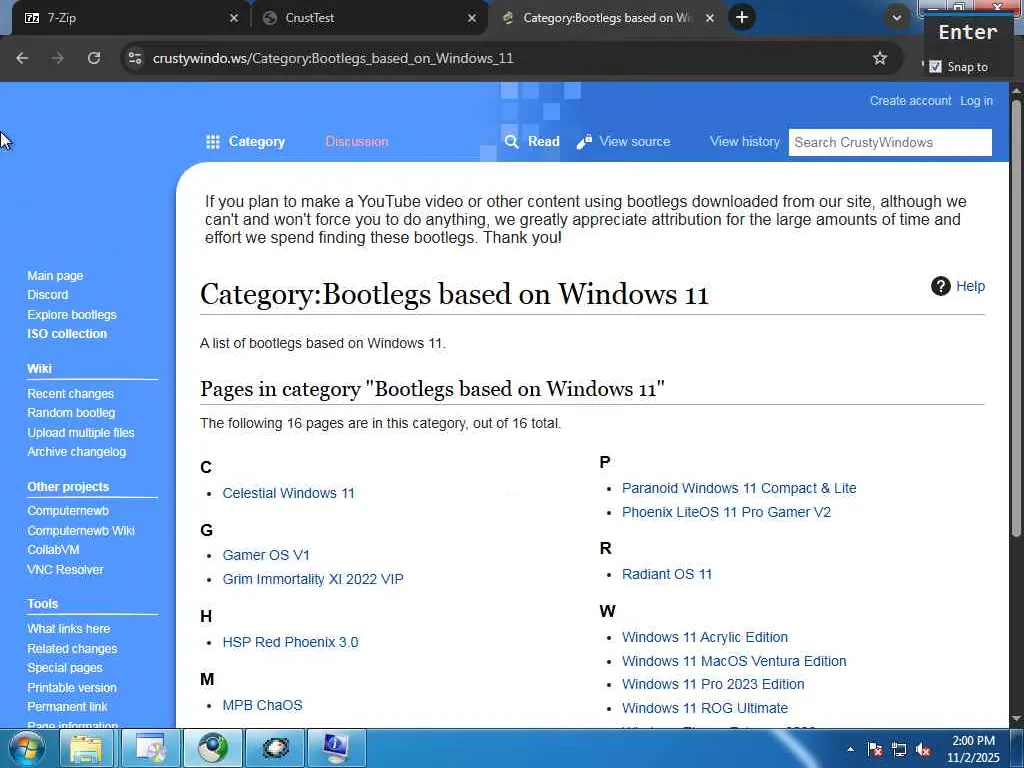Open the Computernewb Wiki link
Viewport: 1024px width, 768px height.
coord(81,530)
